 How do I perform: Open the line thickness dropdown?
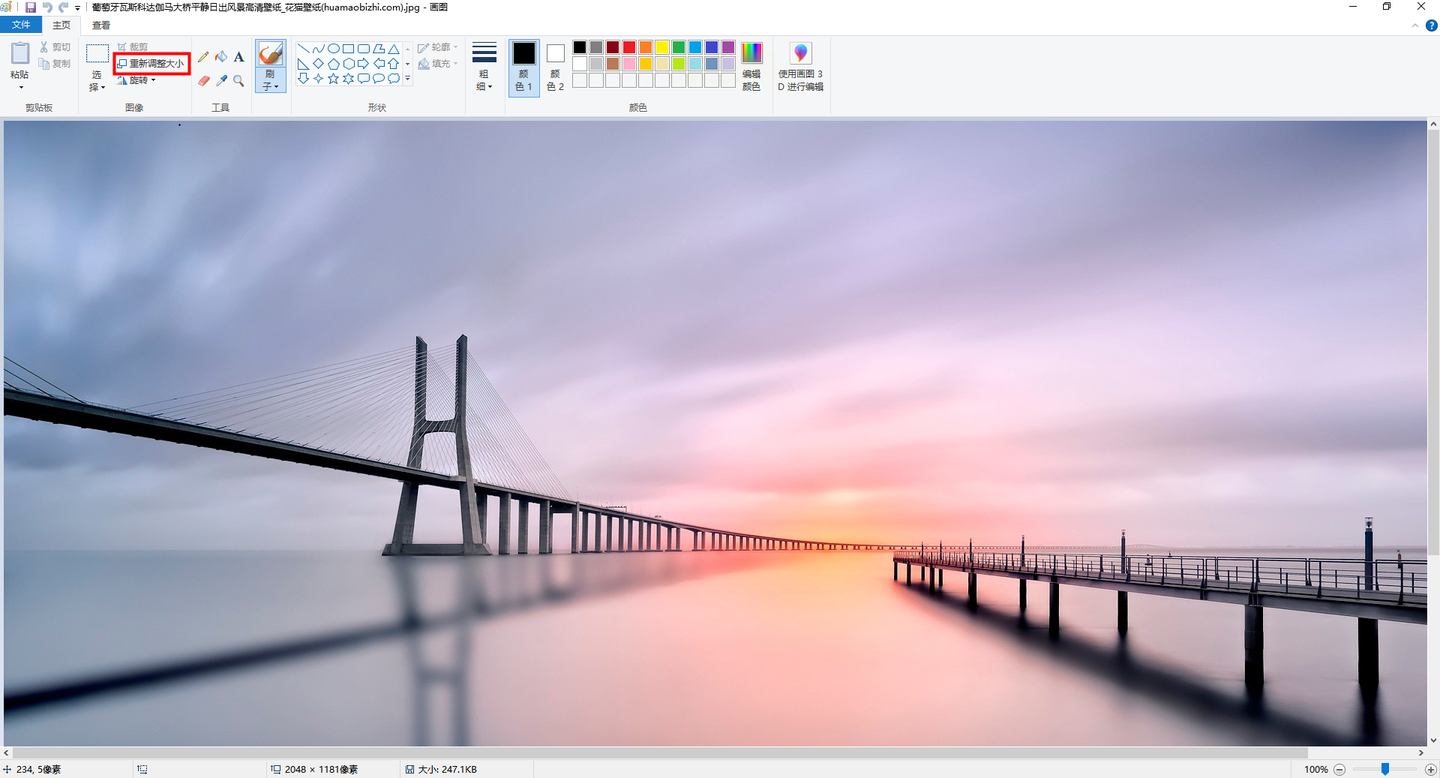coord(484,67)
